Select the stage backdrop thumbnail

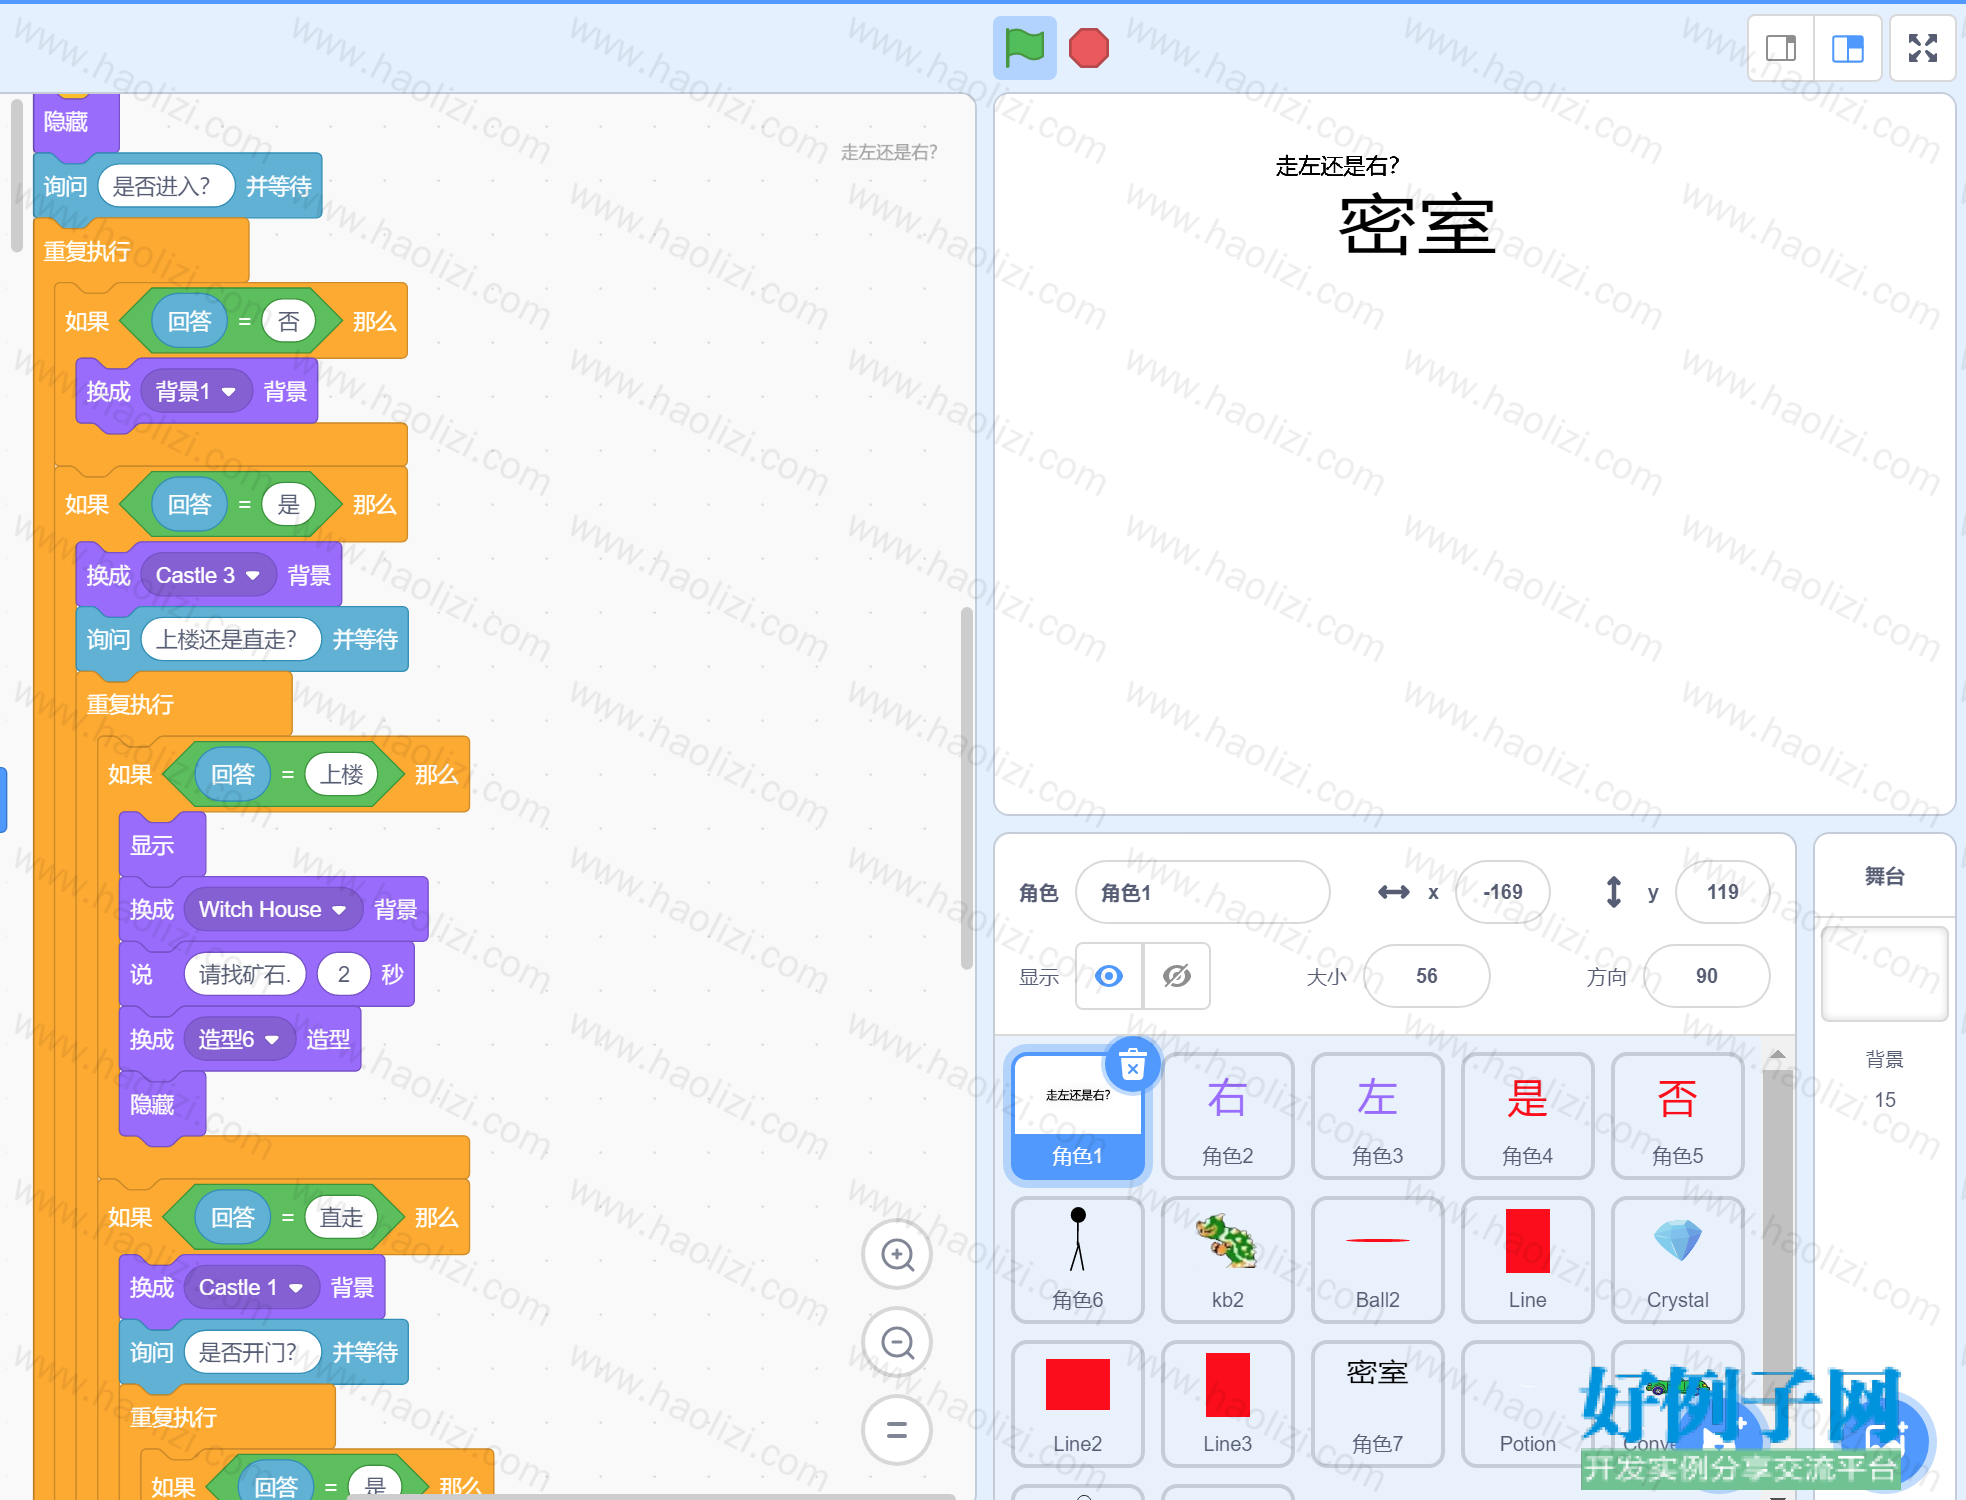click(x=1884, y=974)
